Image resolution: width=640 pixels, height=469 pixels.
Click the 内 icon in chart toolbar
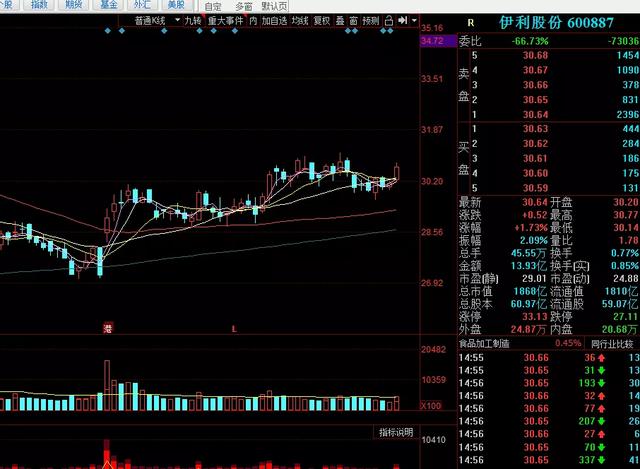253,20
